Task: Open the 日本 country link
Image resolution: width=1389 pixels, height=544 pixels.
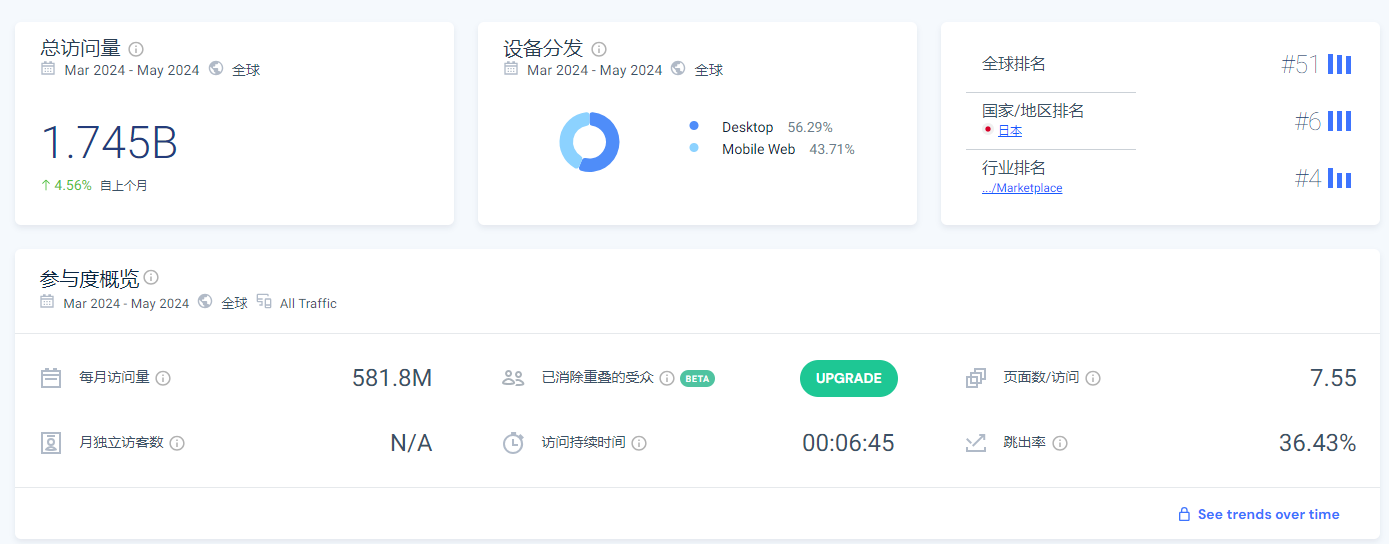Action: tap(1010, 131)
